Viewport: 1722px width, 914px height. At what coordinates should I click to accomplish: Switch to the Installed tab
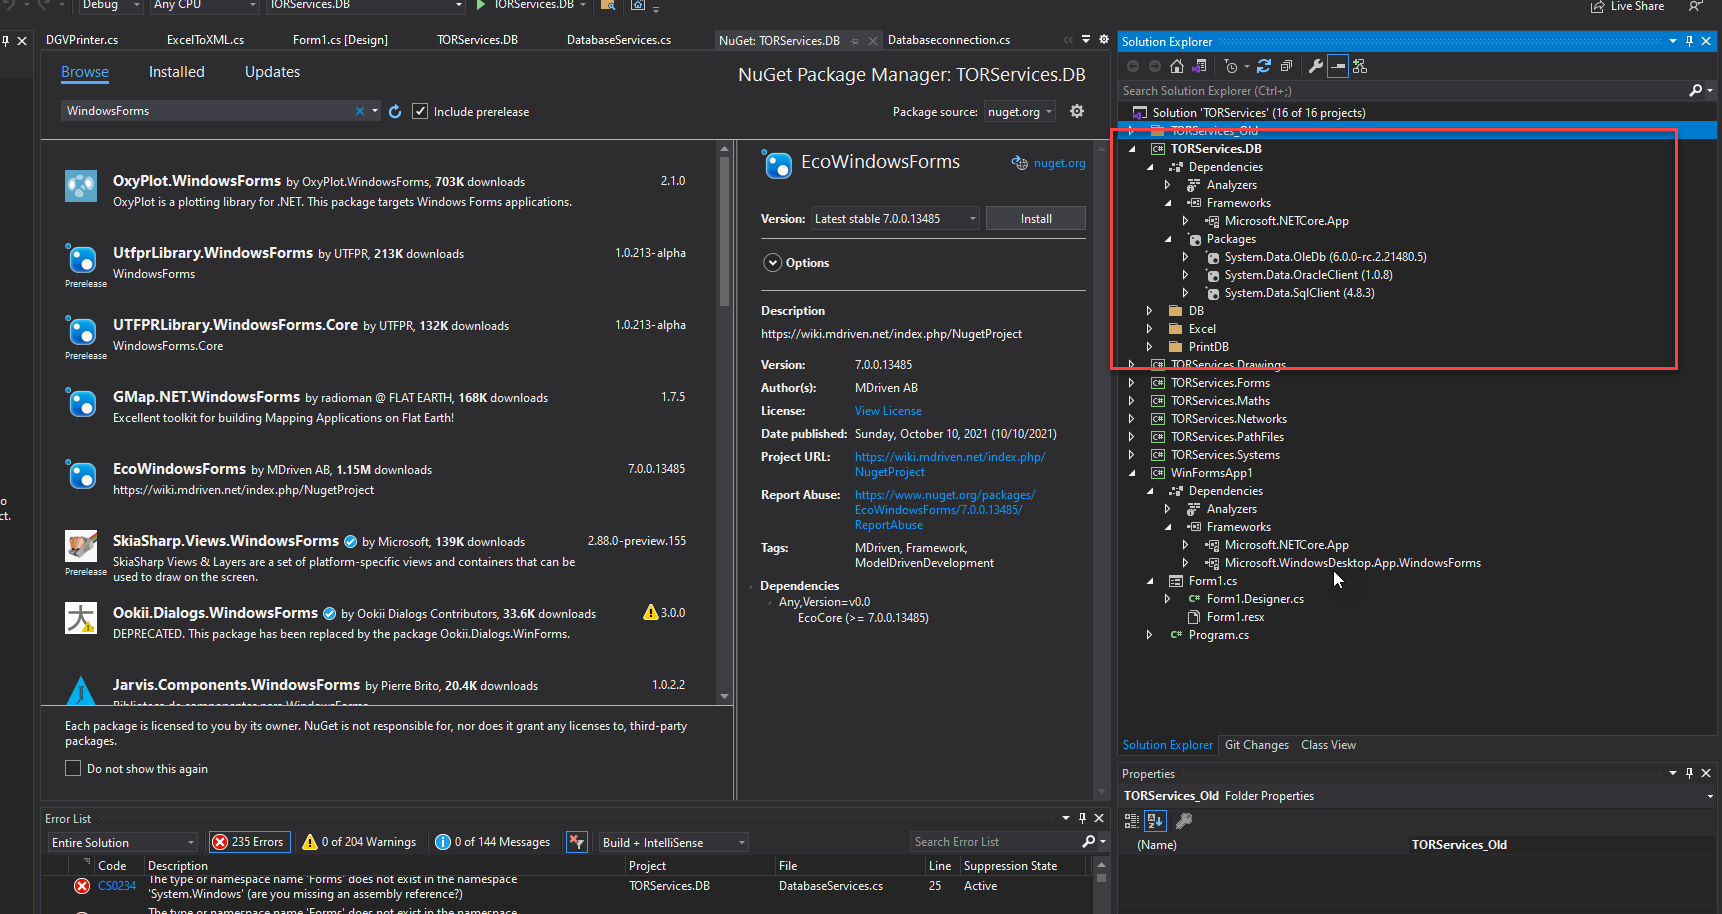click(177, 72)
